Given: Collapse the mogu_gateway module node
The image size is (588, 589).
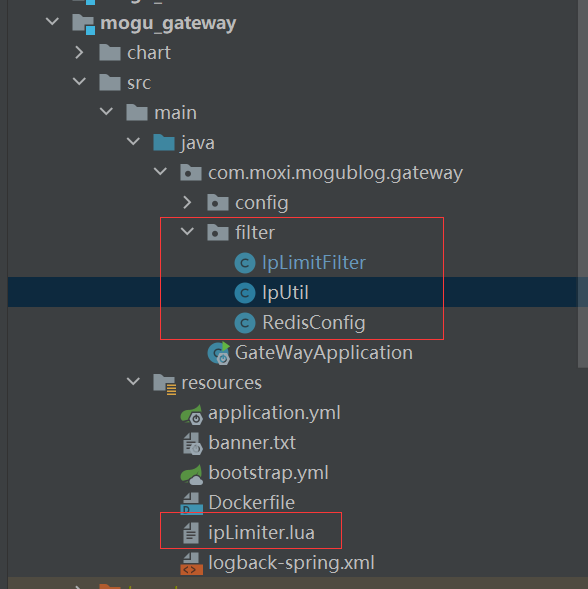Looking at the screenshot, I should 52,21.
